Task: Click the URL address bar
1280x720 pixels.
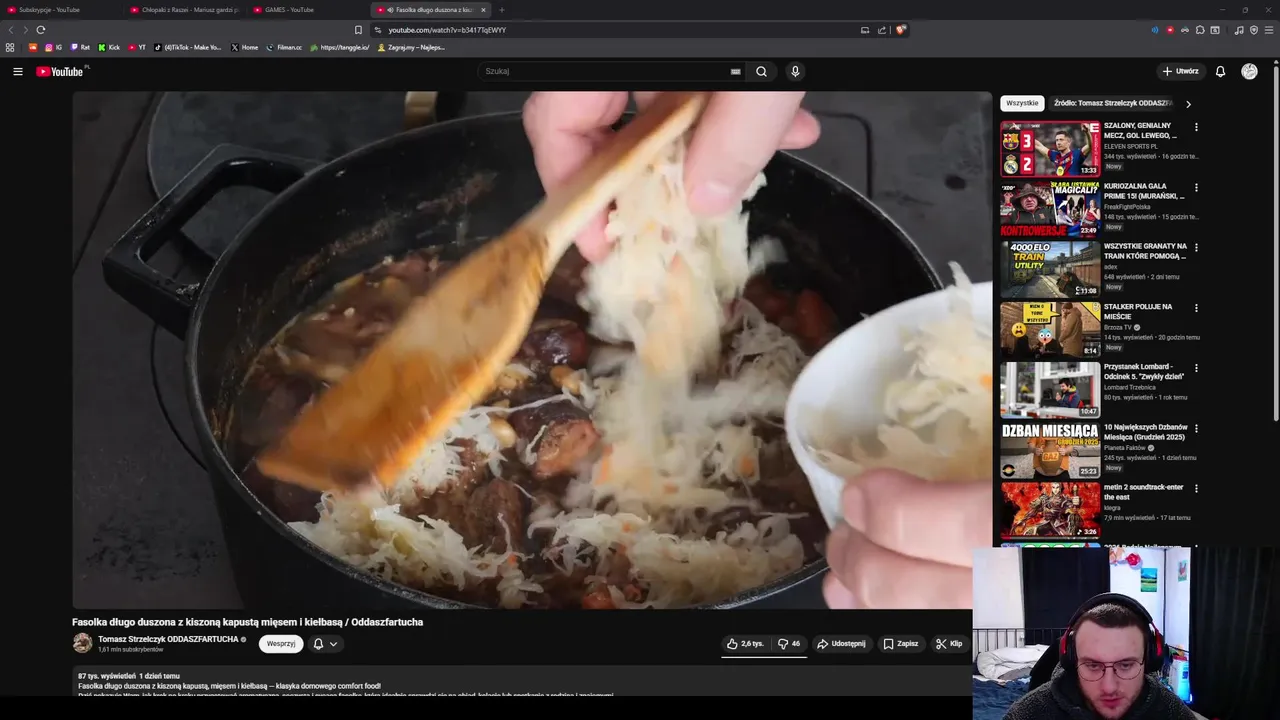Action: (610, 30)
